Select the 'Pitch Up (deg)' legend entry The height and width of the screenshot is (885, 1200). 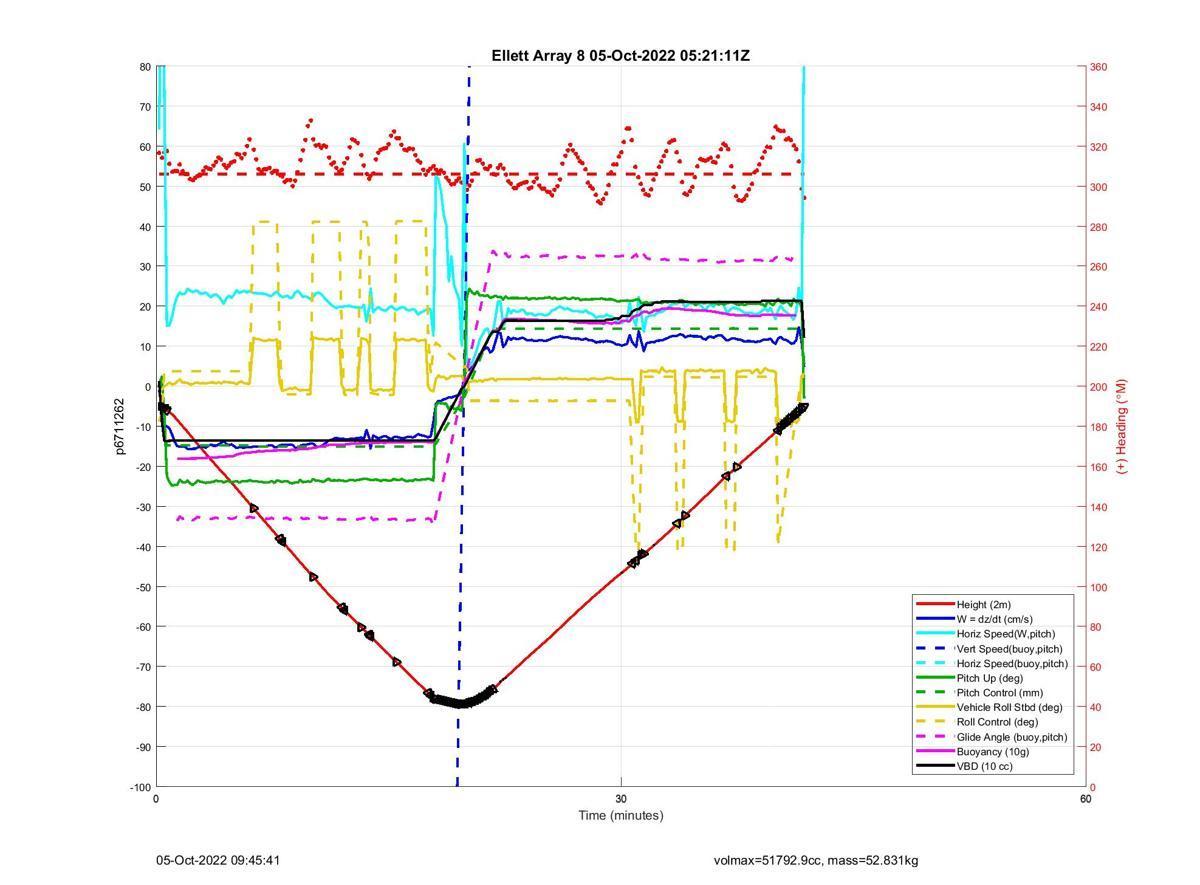coord(991,678)
